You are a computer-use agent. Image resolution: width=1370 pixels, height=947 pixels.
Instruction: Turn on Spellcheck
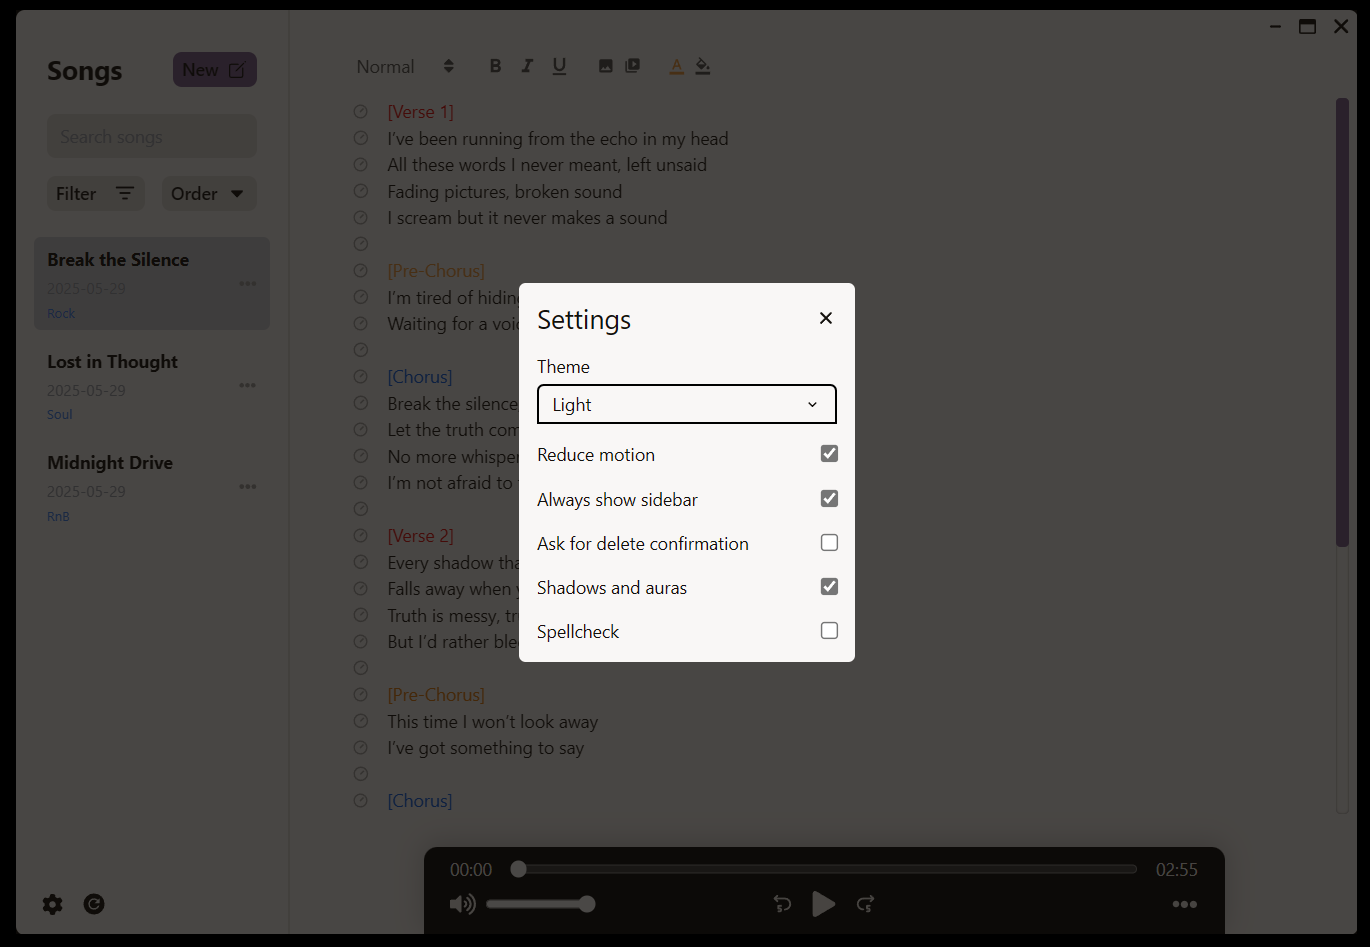coord(829,630)
